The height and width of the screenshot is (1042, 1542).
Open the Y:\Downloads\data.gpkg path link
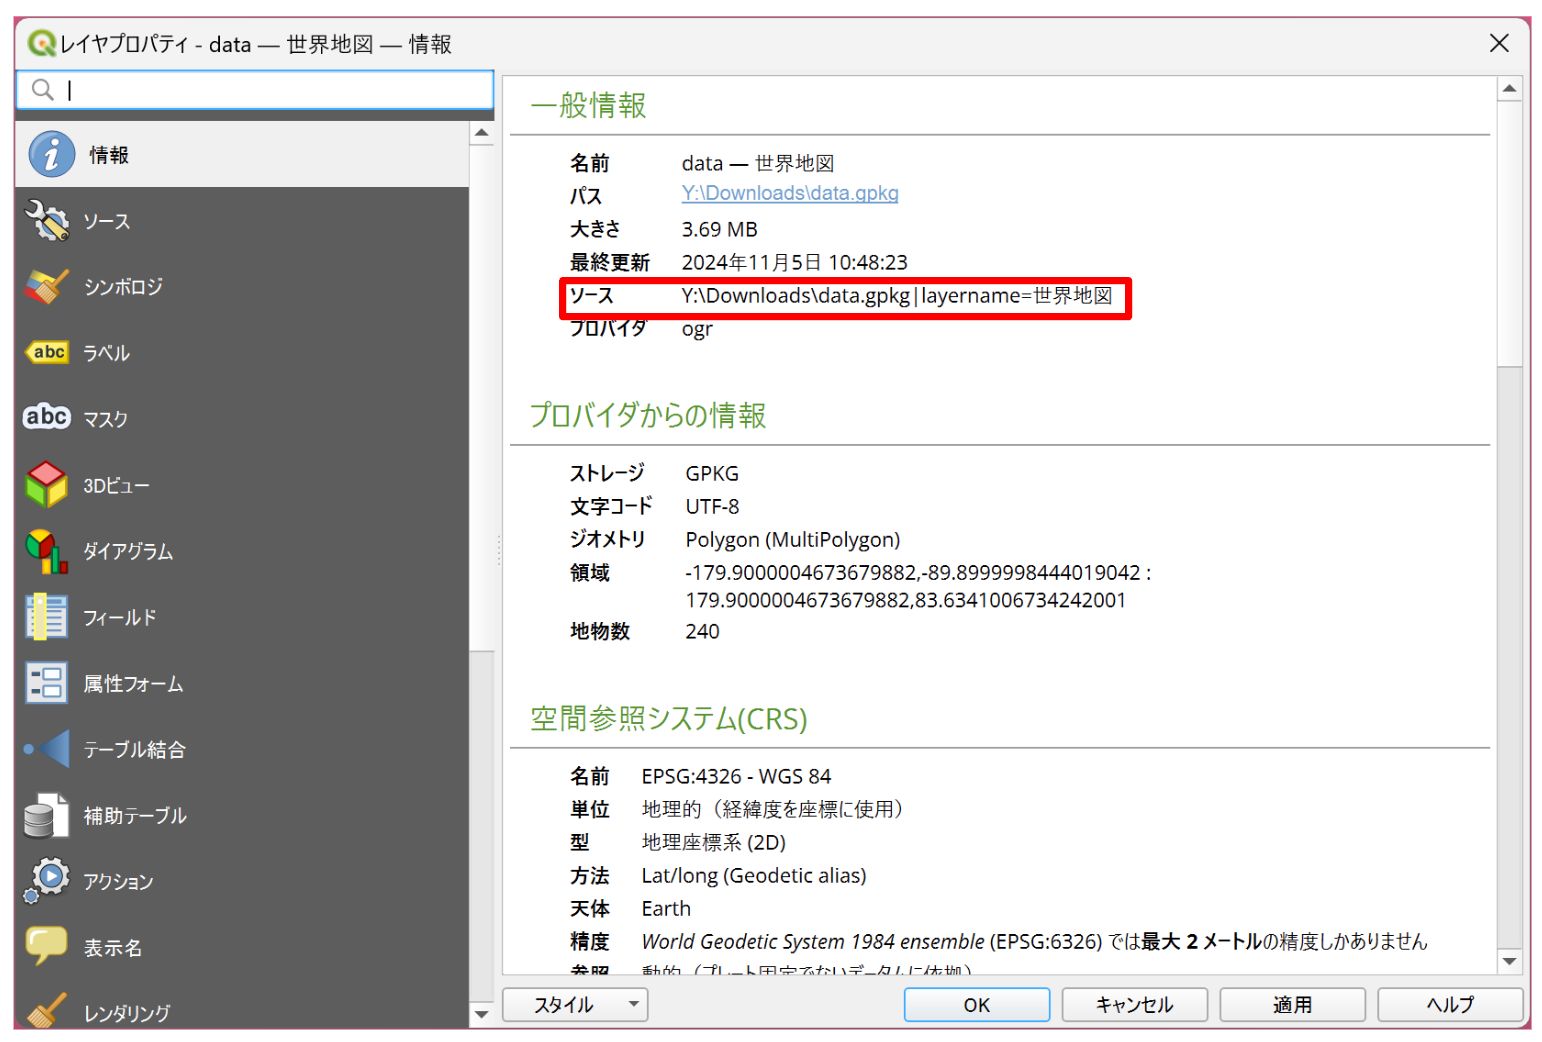pyautogui.click(x=790, y=193)
